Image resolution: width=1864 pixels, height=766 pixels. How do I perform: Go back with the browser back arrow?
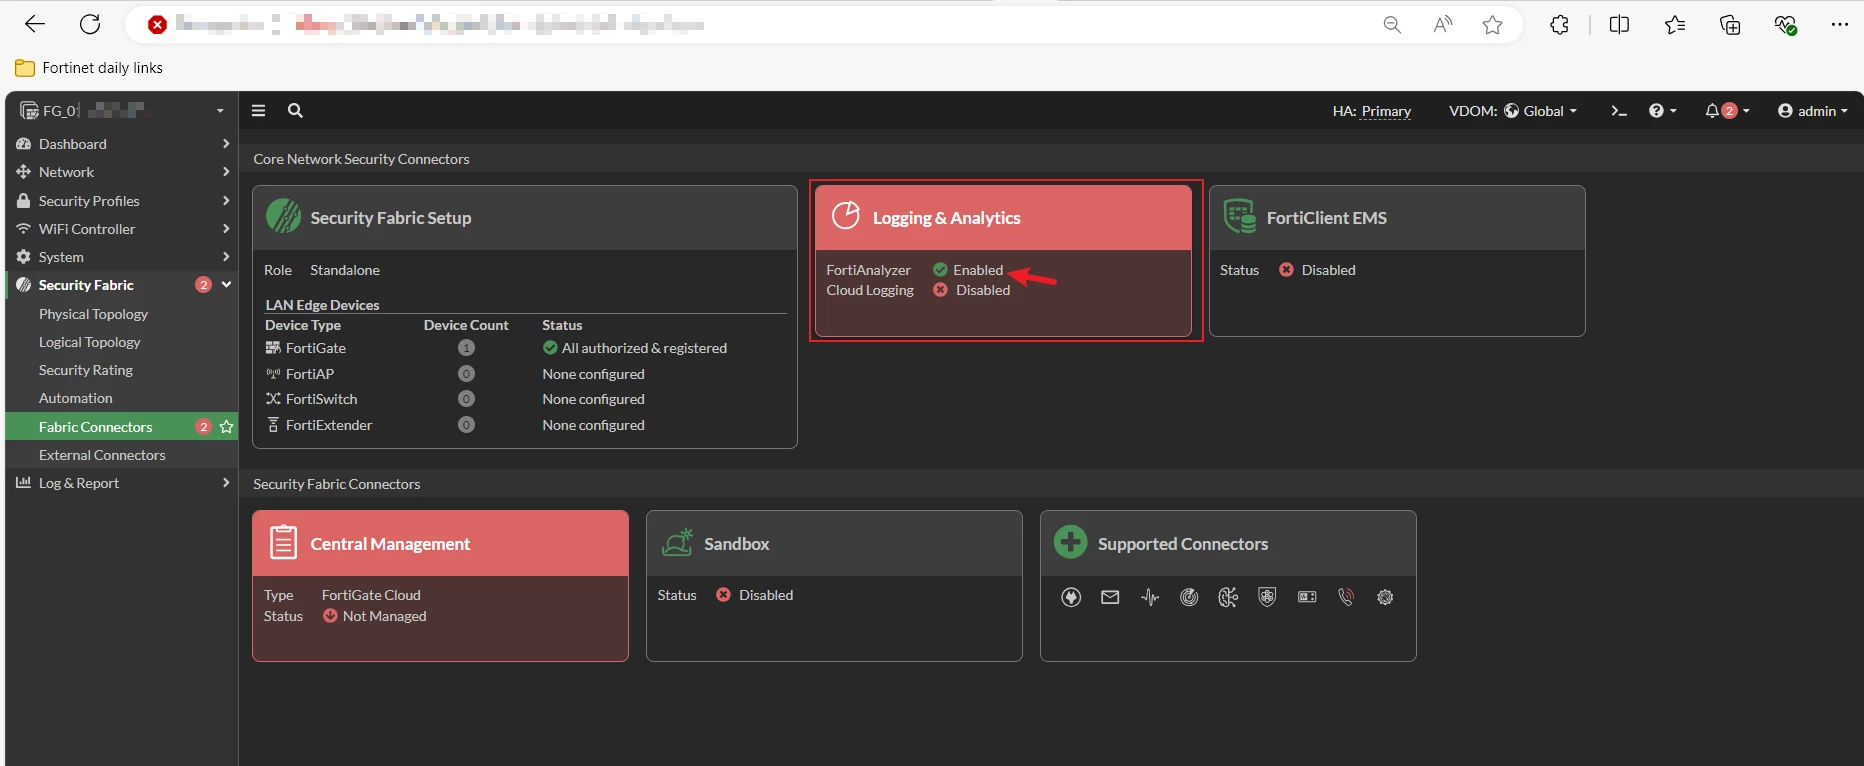click(x=35, y=24)
